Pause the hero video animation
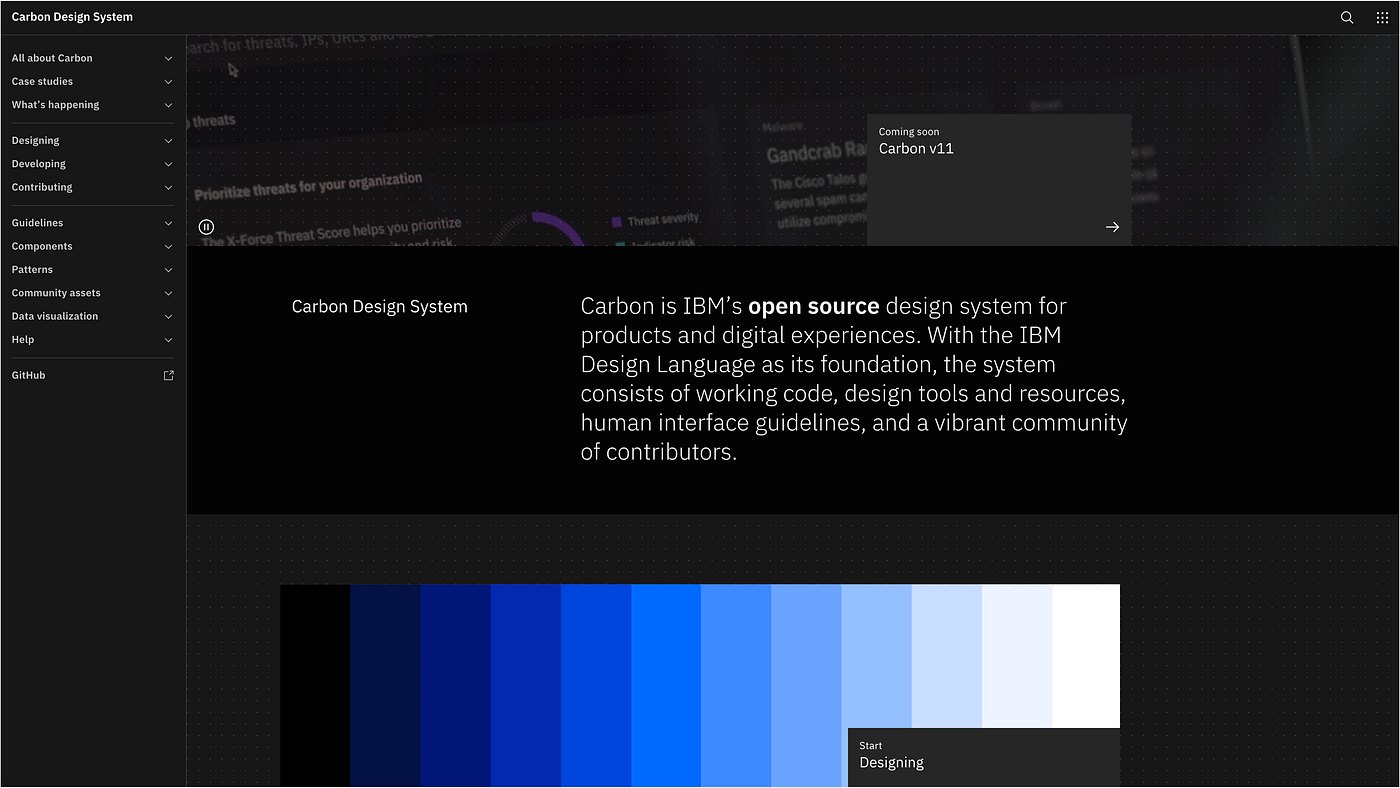This screenshot has width=1400, height=788. tap(206, 227)
